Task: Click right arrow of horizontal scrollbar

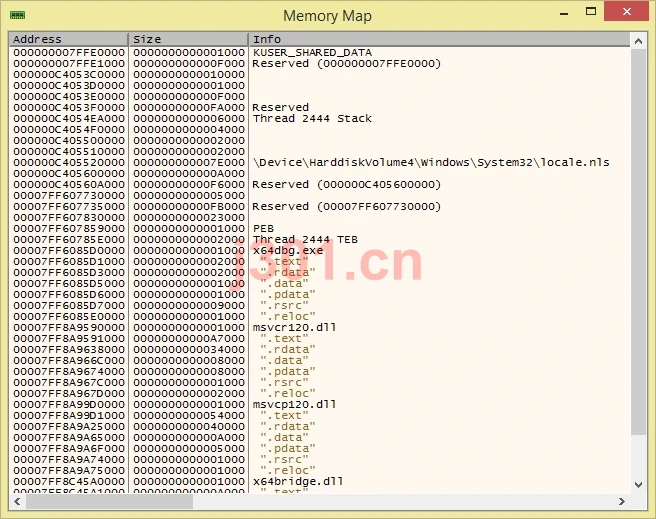Action: coord(622,501)
